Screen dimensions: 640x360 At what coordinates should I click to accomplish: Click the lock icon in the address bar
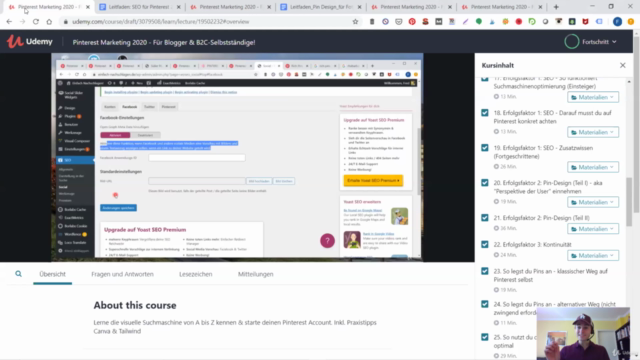click(x=65, y=22)
